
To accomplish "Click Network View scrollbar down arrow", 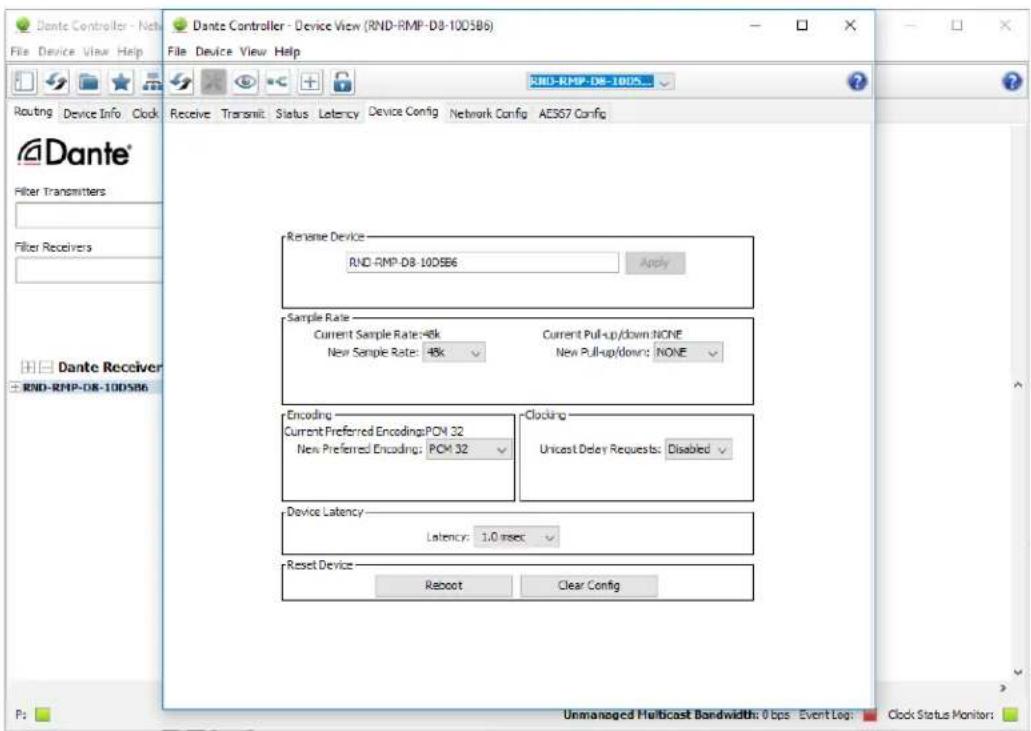I will (x=1018, y=672).
